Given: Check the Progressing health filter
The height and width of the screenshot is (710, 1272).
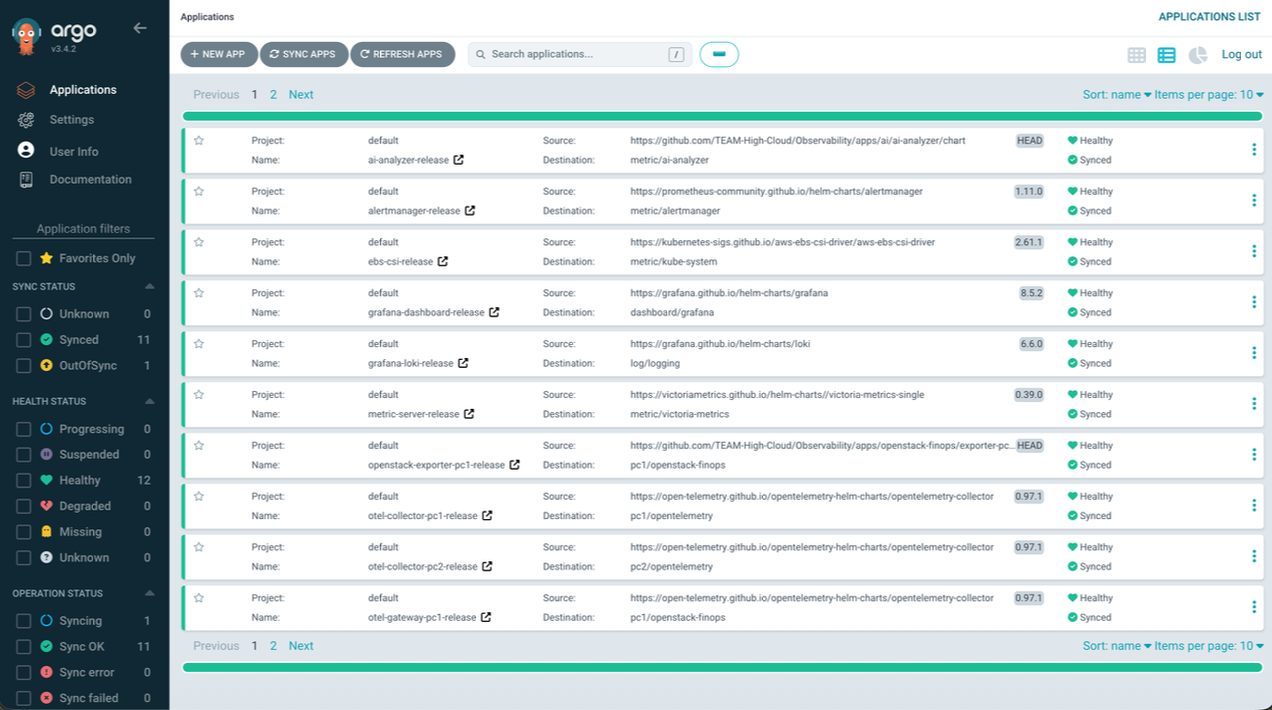Looking at the screenshot, I should (x=23, y=429).
